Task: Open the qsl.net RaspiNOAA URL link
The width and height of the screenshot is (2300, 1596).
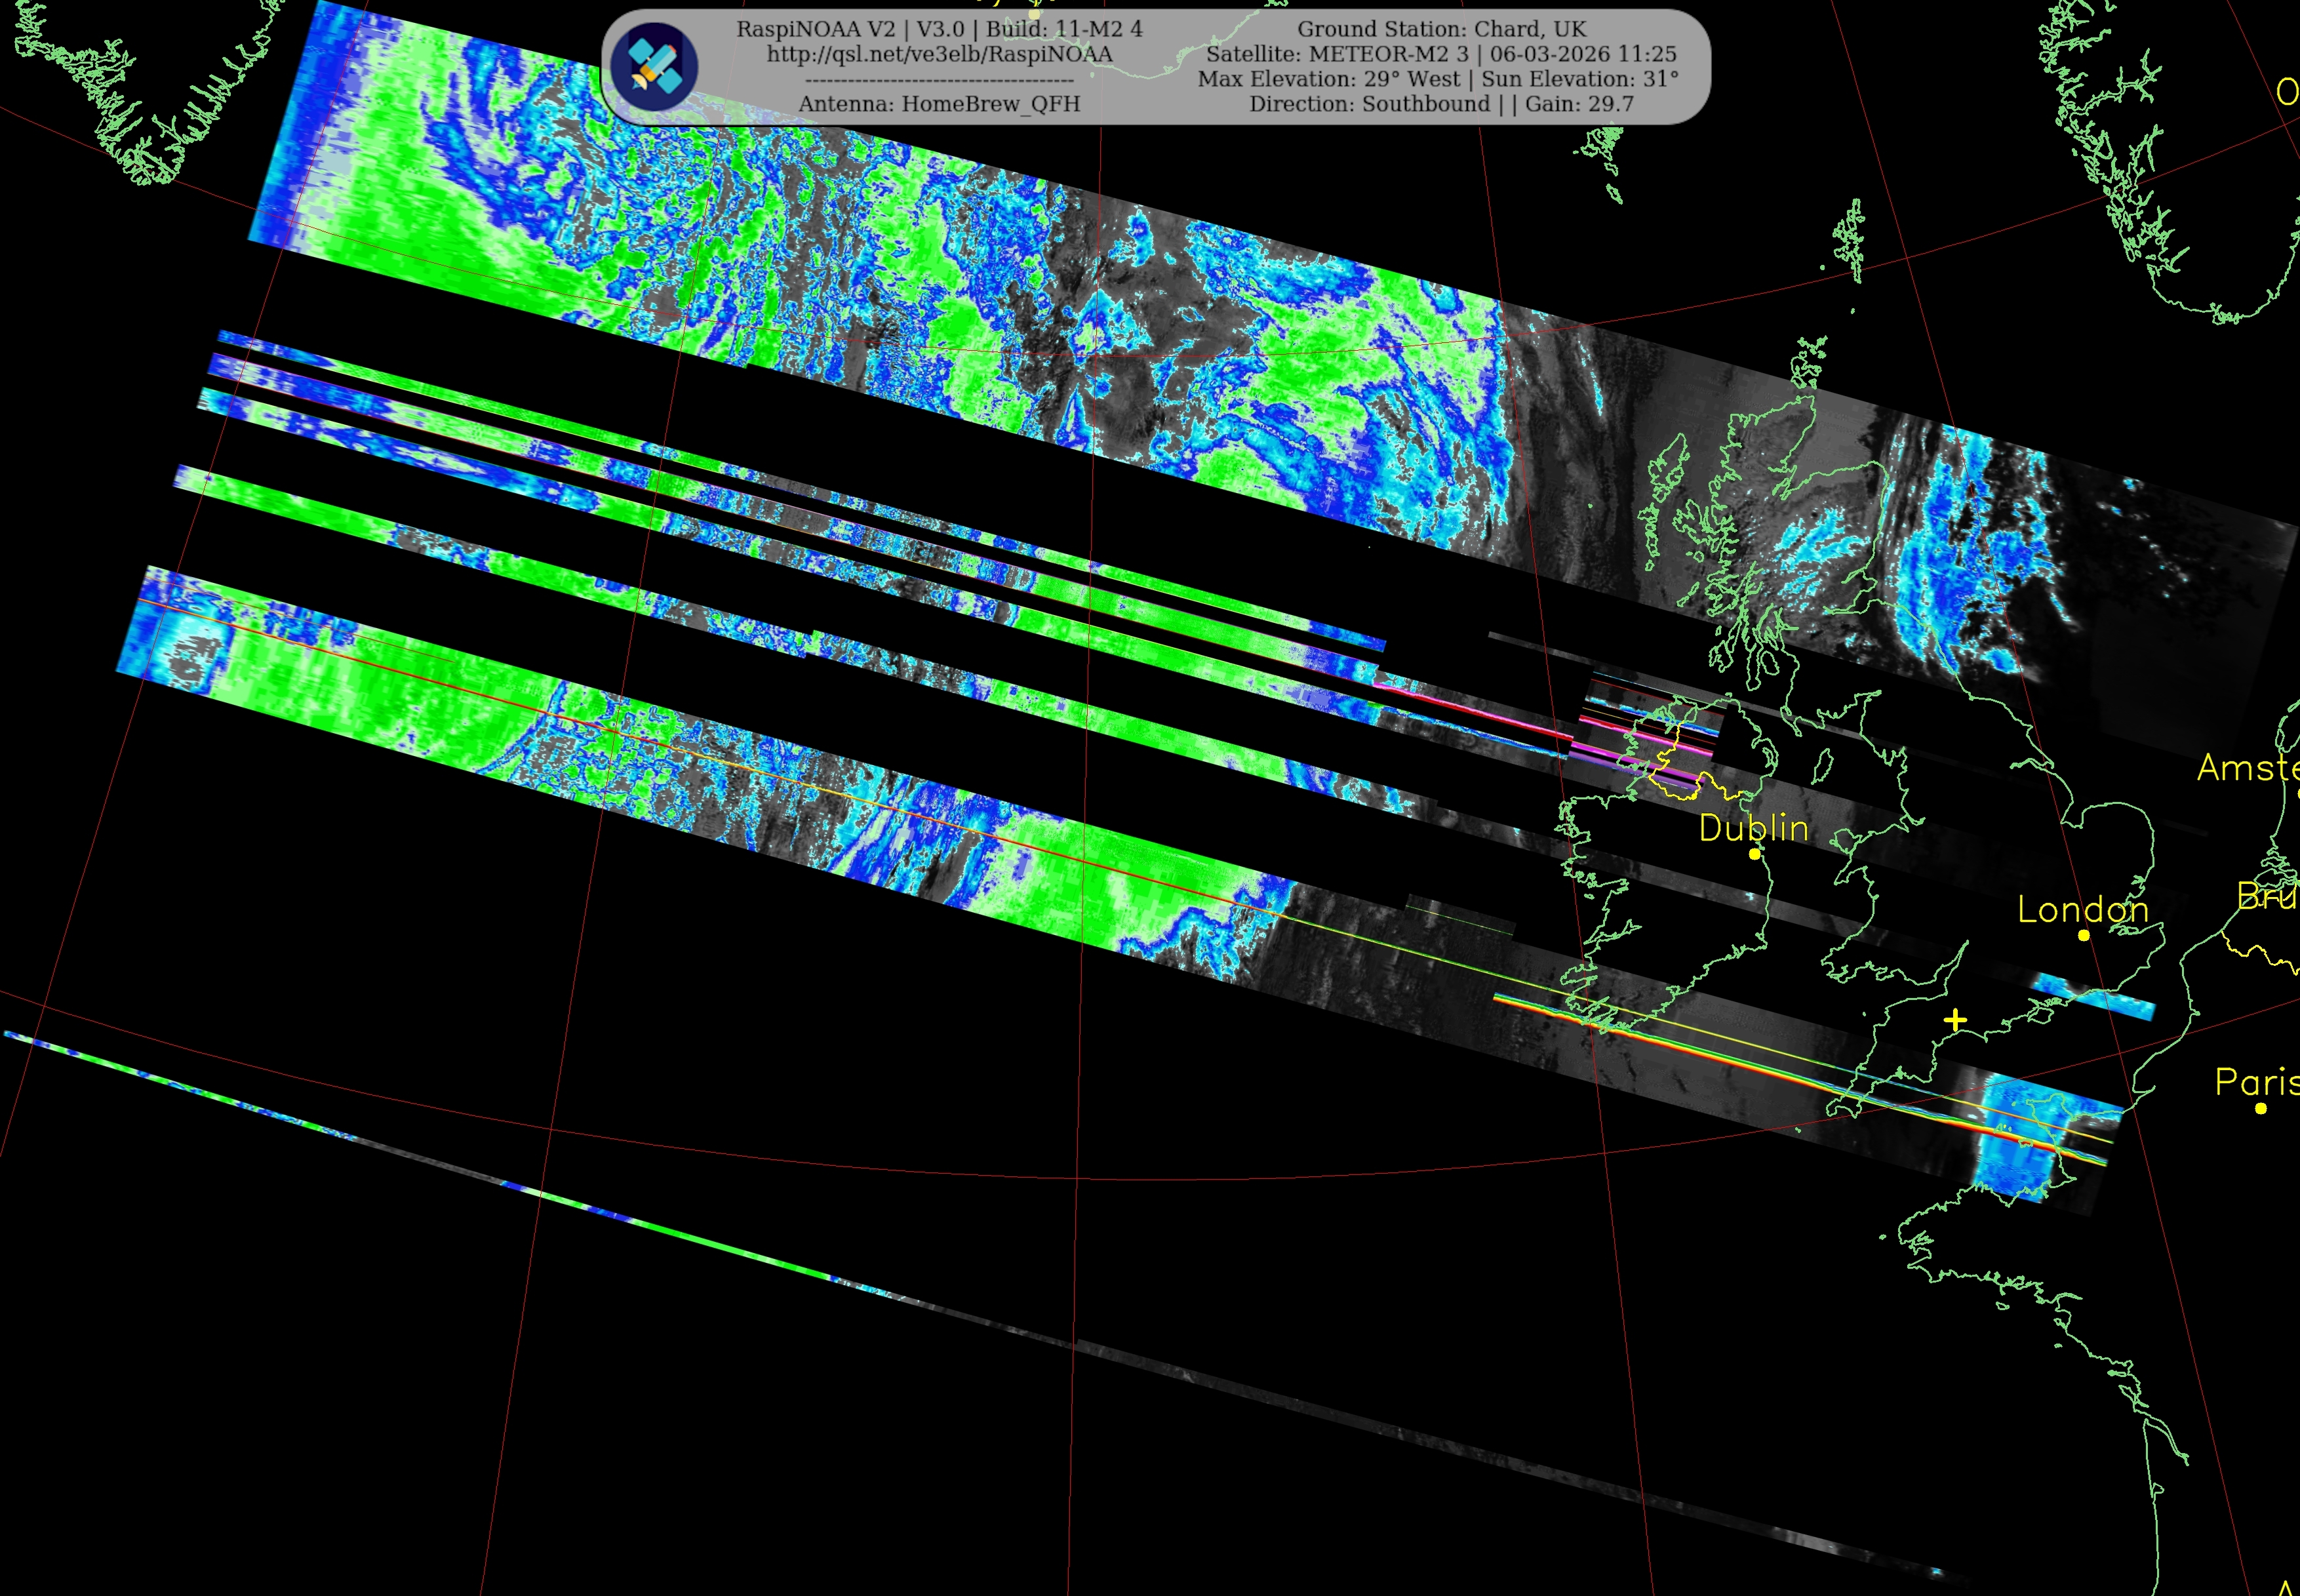Action: point(939,54)
